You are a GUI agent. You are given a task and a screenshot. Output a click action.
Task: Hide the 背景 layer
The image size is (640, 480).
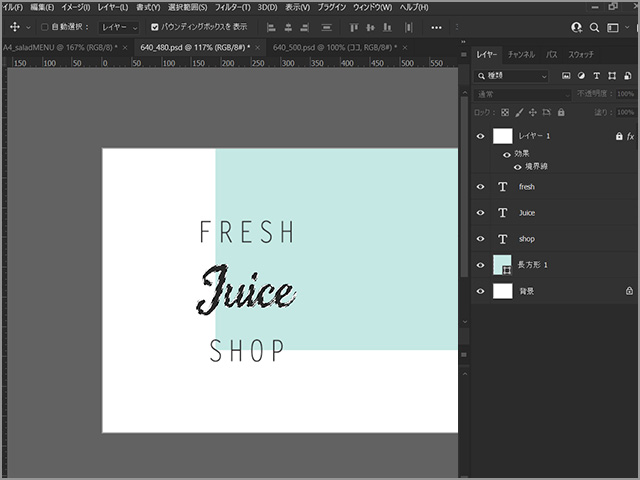480,291
